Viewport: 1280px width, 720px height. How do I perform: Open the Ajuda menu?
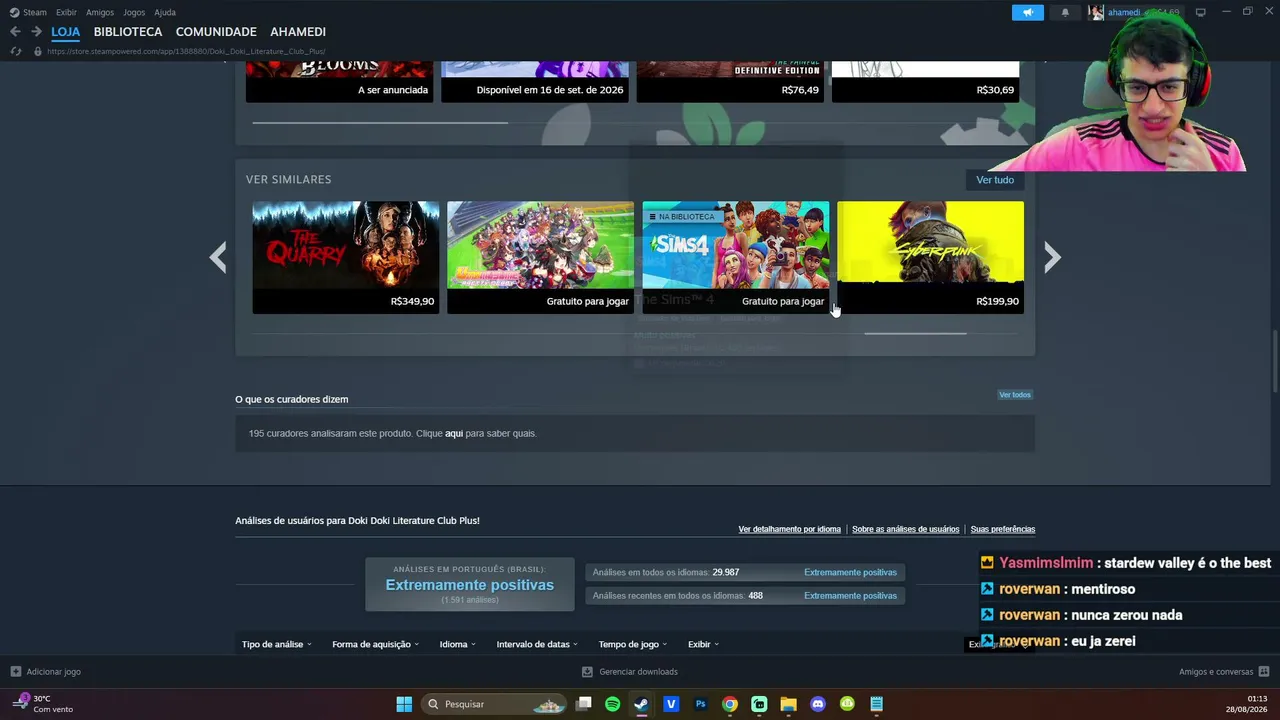pyautogui.click(x=165, y=12)
